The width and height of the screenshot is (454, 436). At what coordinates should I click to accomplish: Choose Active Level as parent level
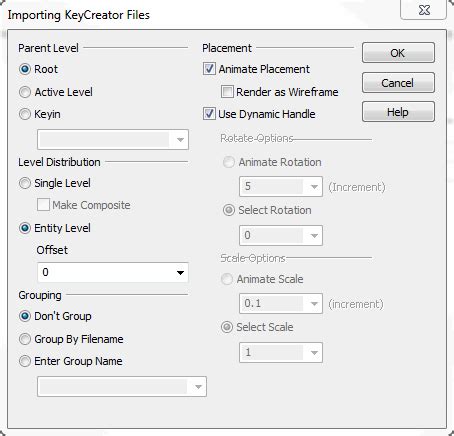(25, 92)
